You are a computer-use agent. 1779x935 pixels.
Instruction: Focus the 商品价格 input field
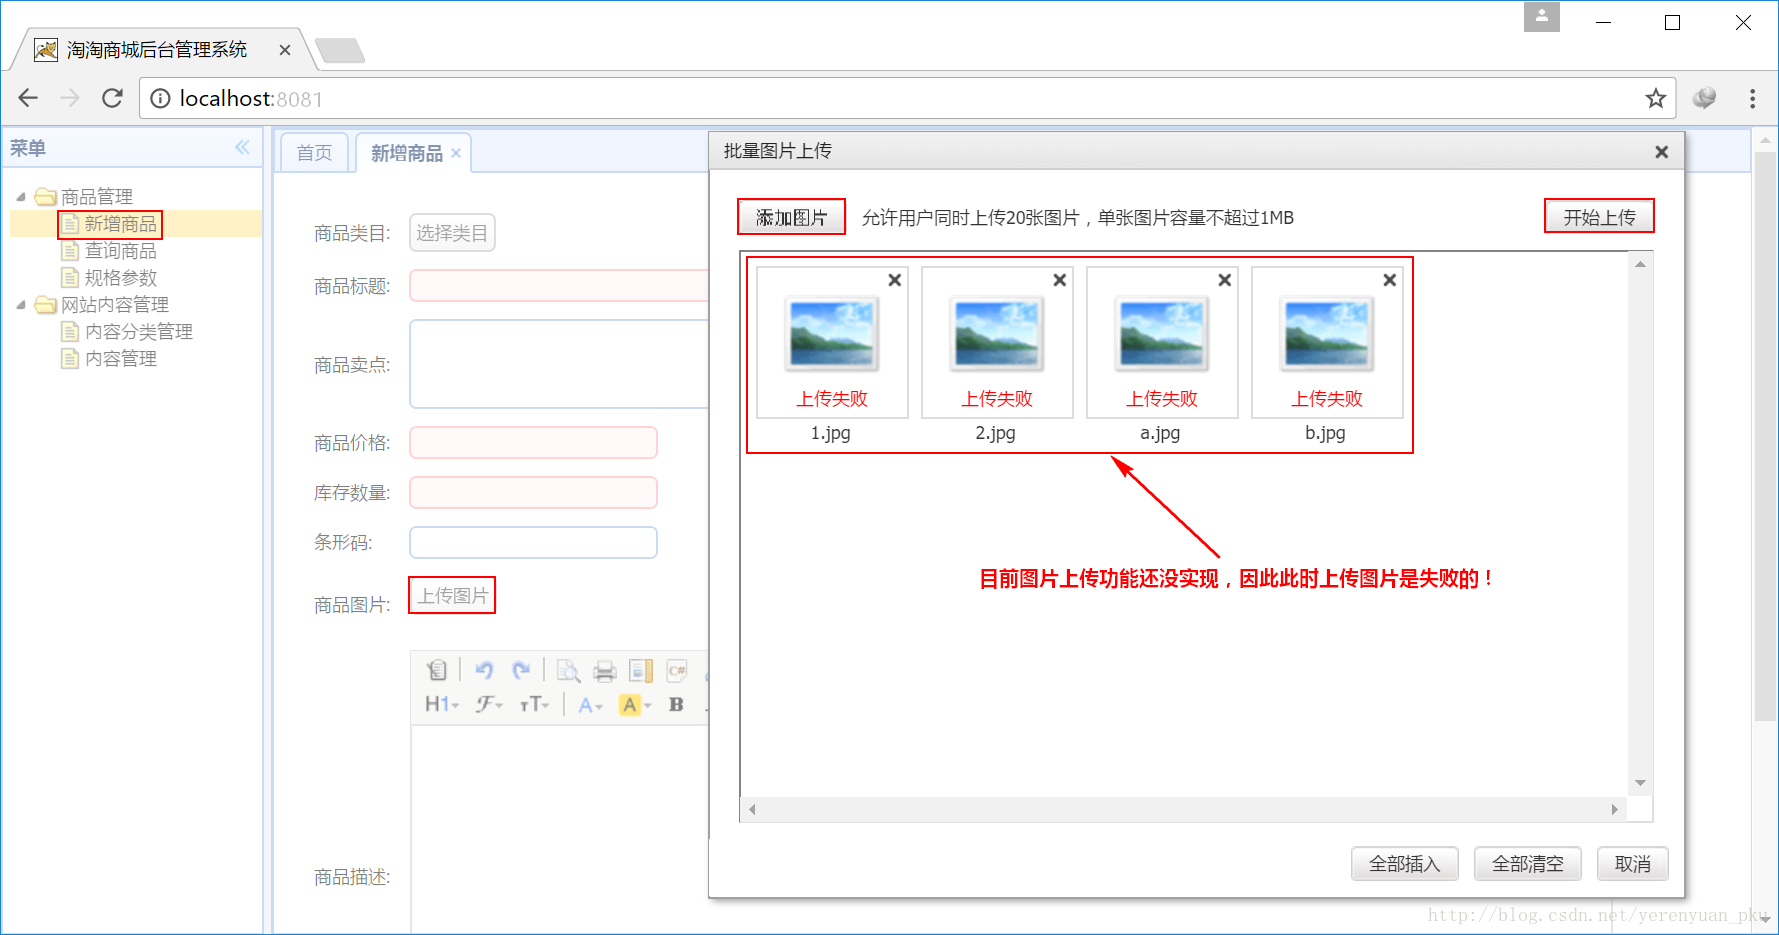tap(533, 443)
